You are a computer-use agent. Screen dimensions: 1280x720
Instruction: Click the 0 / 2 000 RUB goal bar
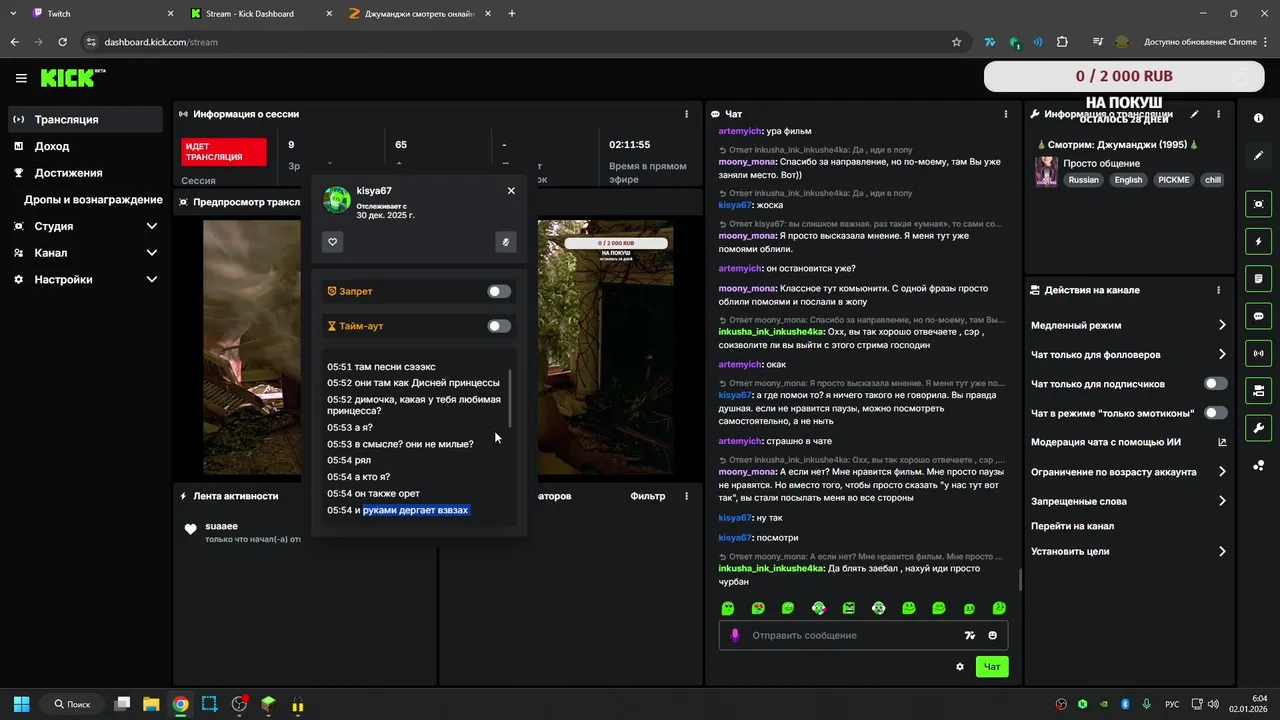pos(1124,76)
